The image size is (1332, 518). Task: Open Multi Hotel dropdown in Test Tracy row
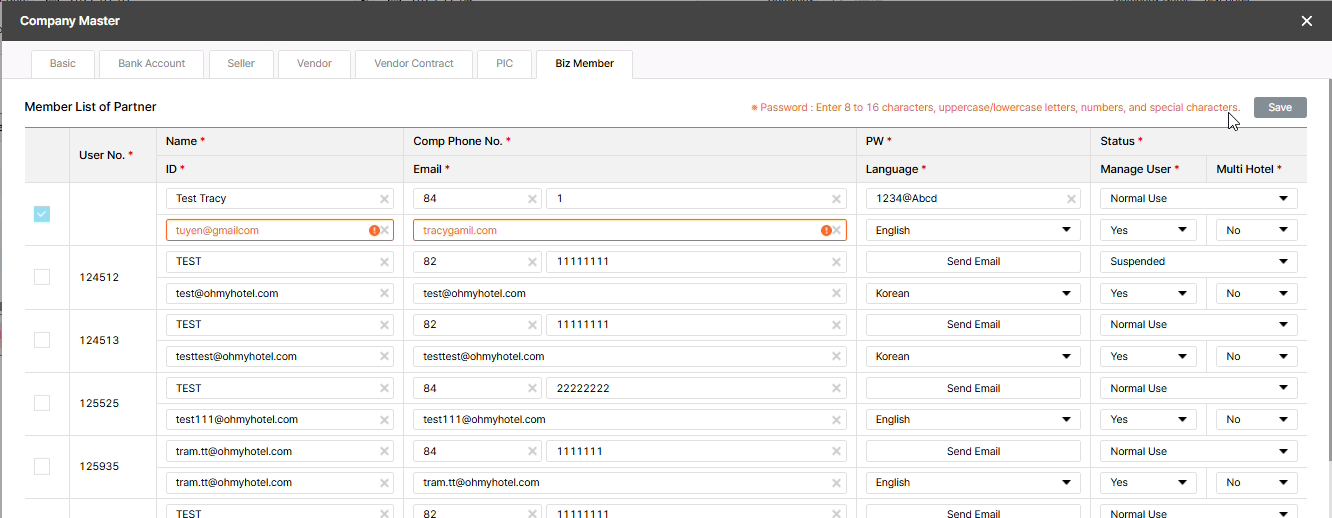click(1256, 230)
